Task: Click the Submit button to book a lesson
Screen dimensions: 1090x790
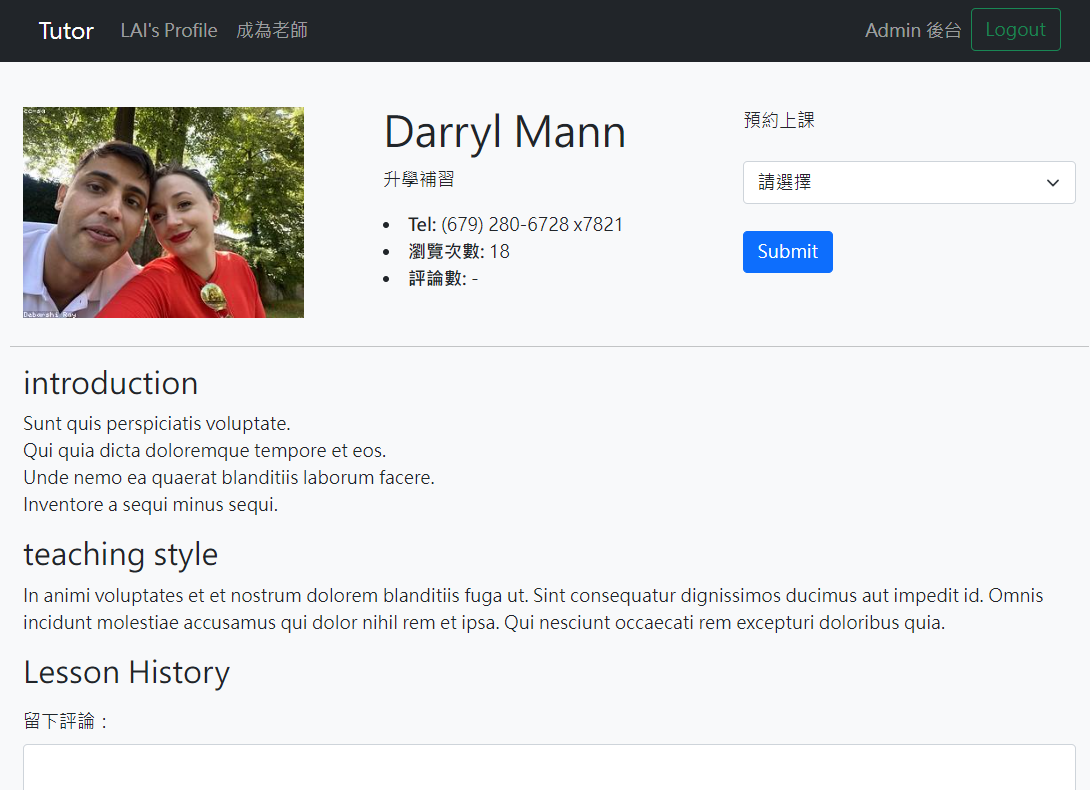Action: 787,251
